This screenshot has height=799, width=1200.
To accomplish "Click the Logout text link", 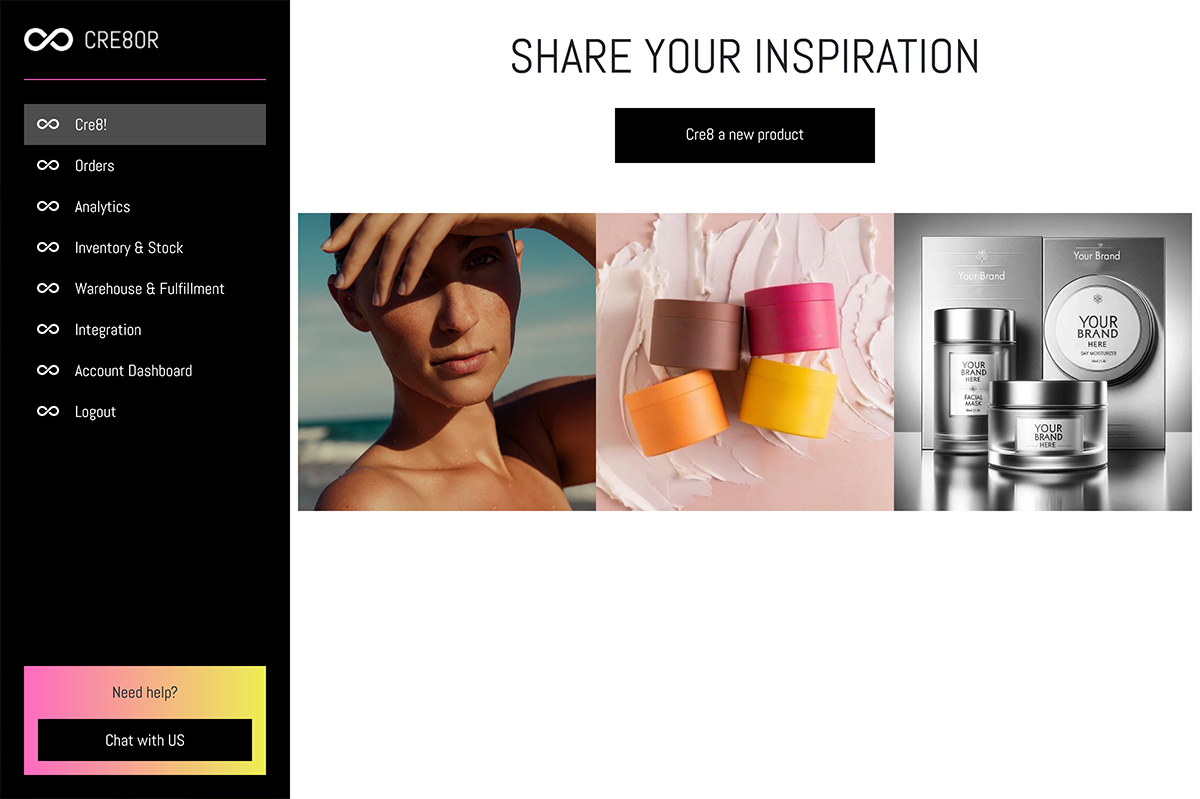I will [x=95, y=412].
